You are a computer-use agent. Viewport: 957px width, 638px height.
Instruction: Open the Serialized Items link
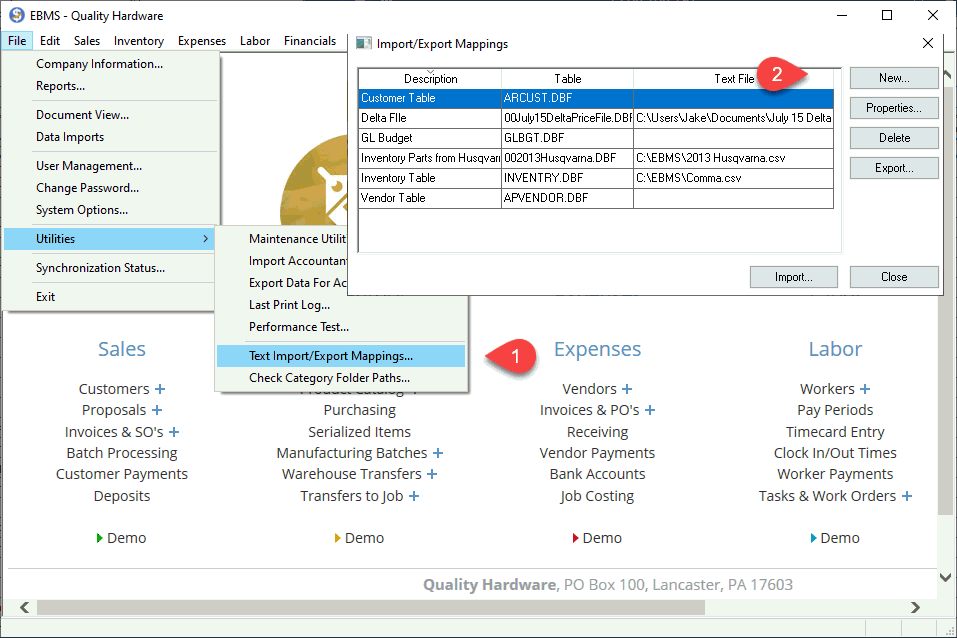pyautogui.click(x=359, y=432)
